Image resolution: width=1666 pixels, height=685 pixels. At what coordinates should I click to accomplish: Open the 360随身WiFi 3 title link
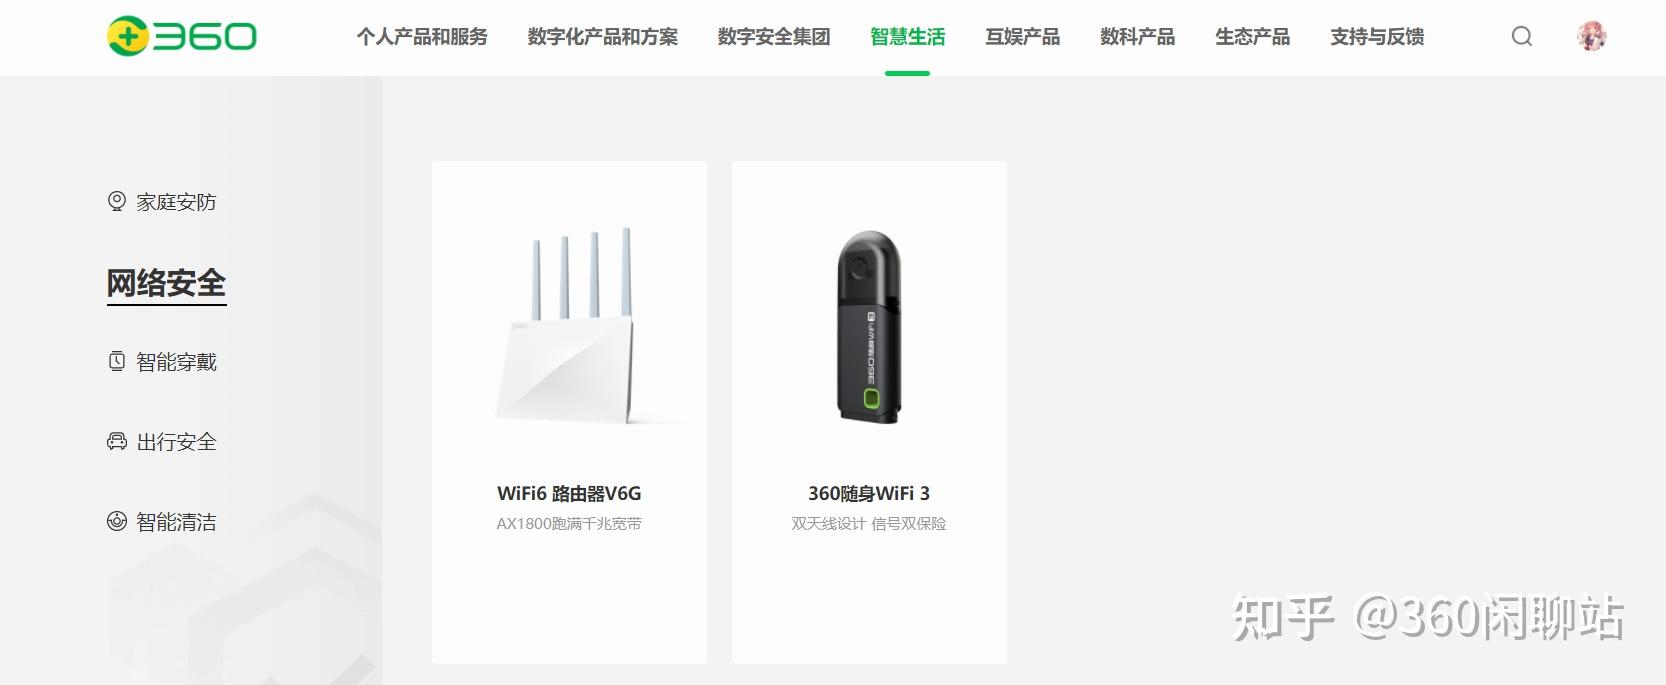(869, 493)
